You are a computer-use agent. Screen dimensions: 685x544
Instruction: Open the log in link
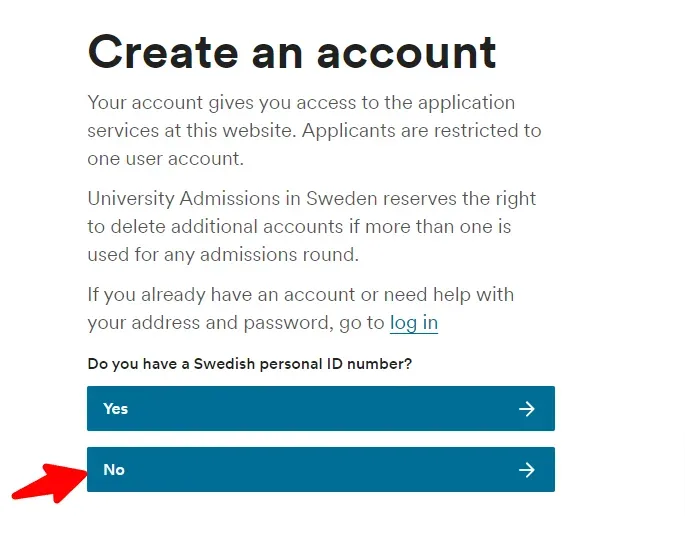click(x=413, y=323)
